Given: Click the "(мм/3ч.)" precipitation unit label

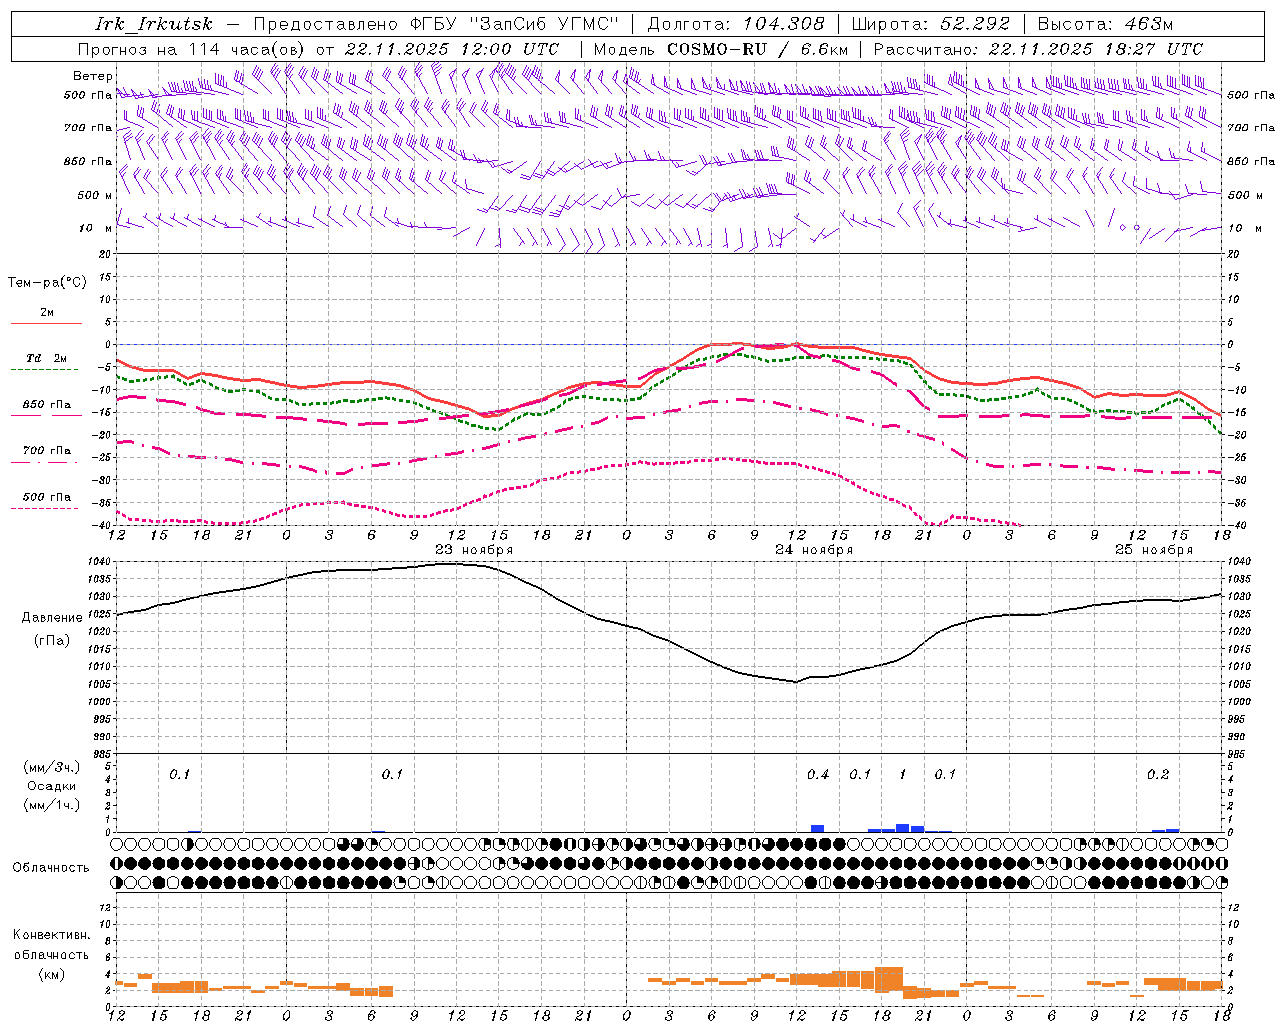Looking at the screenshot, I should coord(52,767).
